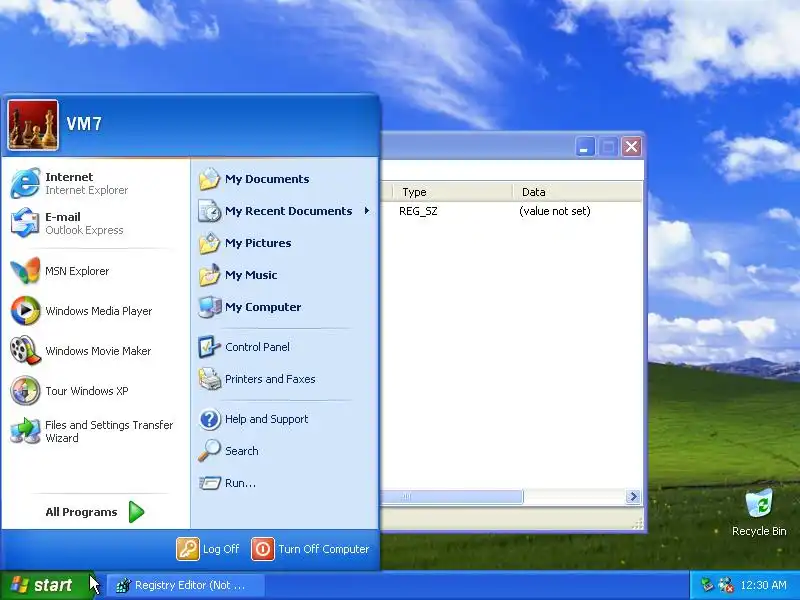Start Windows Media Player
The image size is (800, 600).
(x=95, y=311)
